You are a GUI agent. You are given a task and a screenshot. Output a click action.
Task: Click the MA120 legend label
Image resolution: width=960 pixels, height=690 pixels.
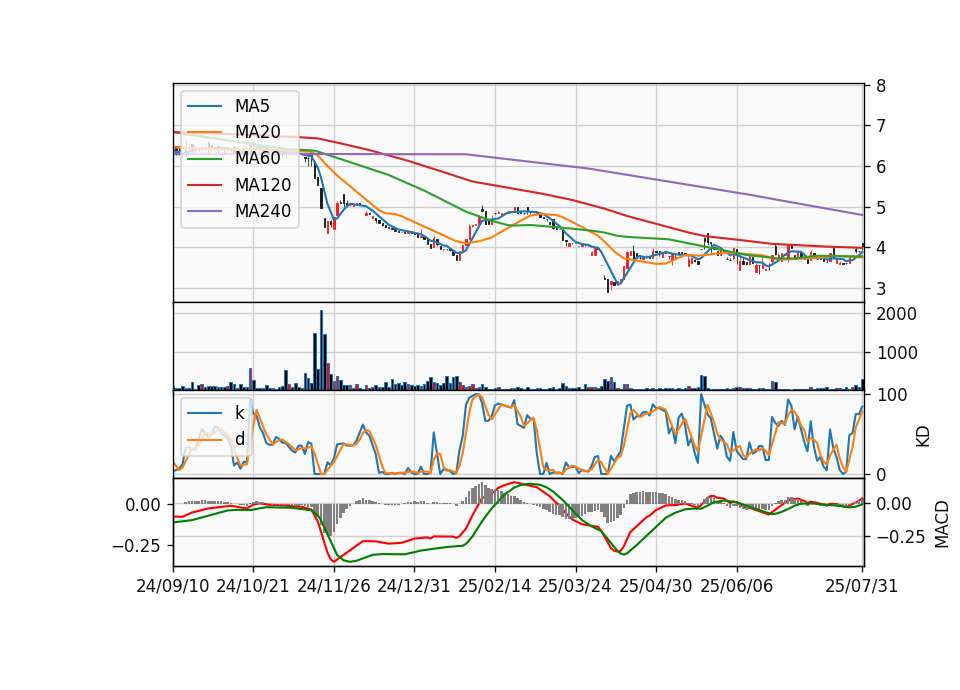click(x=263, y=185)
